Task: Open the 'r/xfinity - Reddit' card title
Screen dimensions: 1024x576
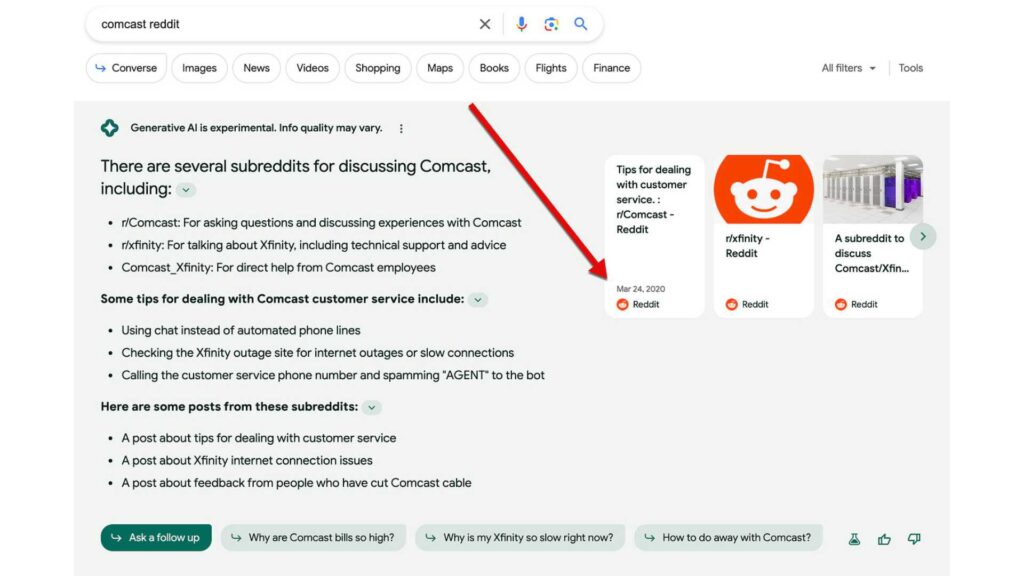Action: [747, 246]
